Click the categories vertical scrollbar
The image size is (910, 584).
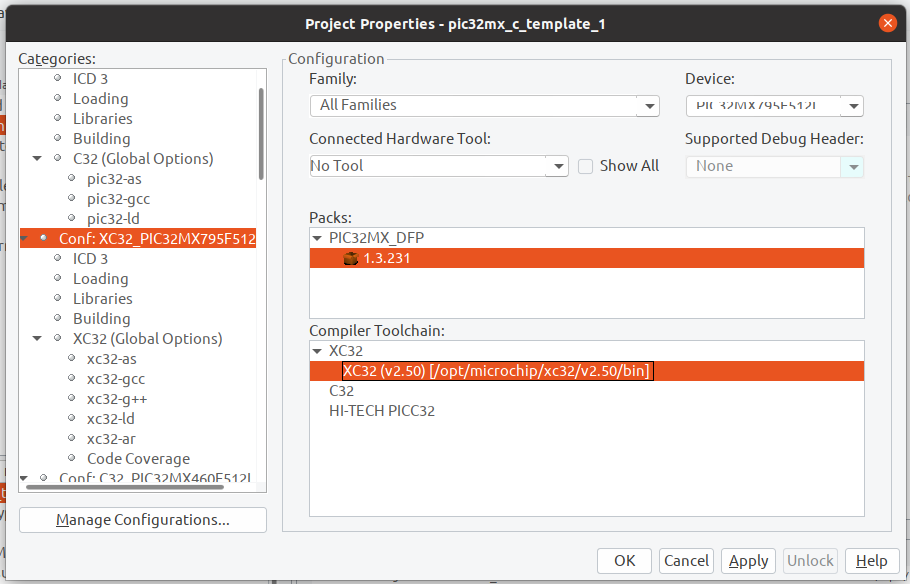click(x=261, y=134)
